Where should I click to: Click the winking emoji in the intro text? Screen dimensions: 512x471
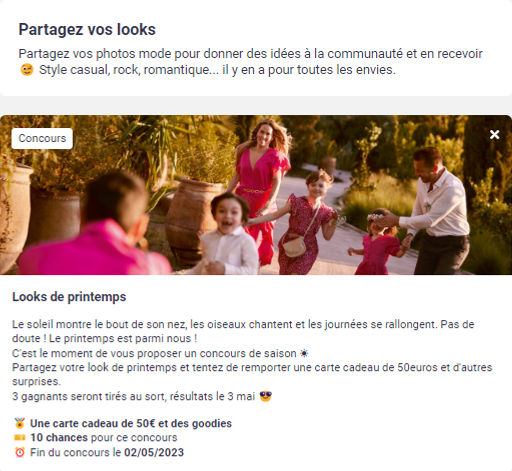point(27,70)
